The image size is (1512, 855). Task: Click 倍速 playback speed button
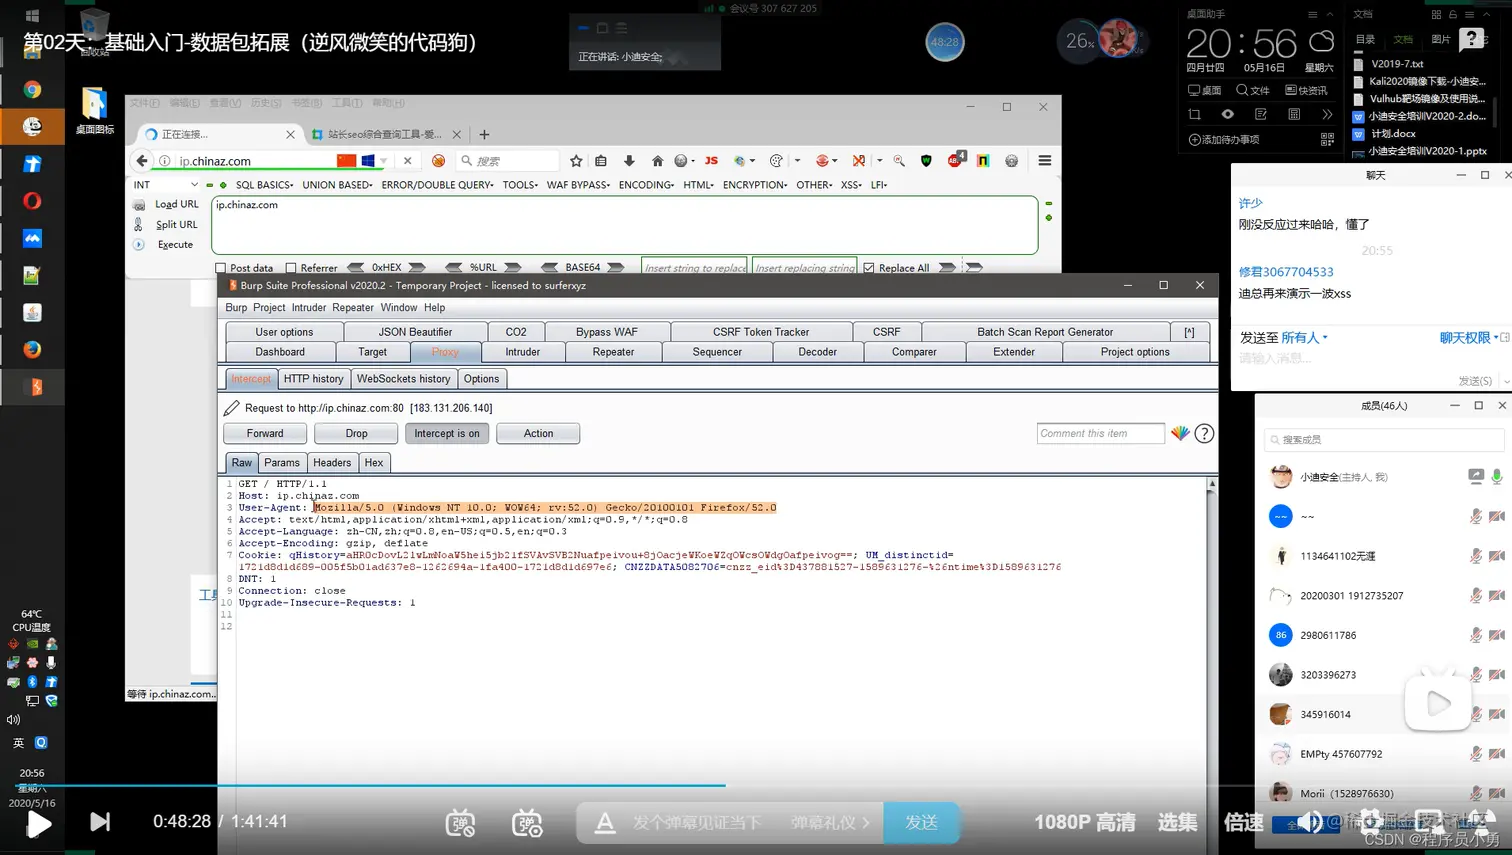click(x=1244, y=822)
